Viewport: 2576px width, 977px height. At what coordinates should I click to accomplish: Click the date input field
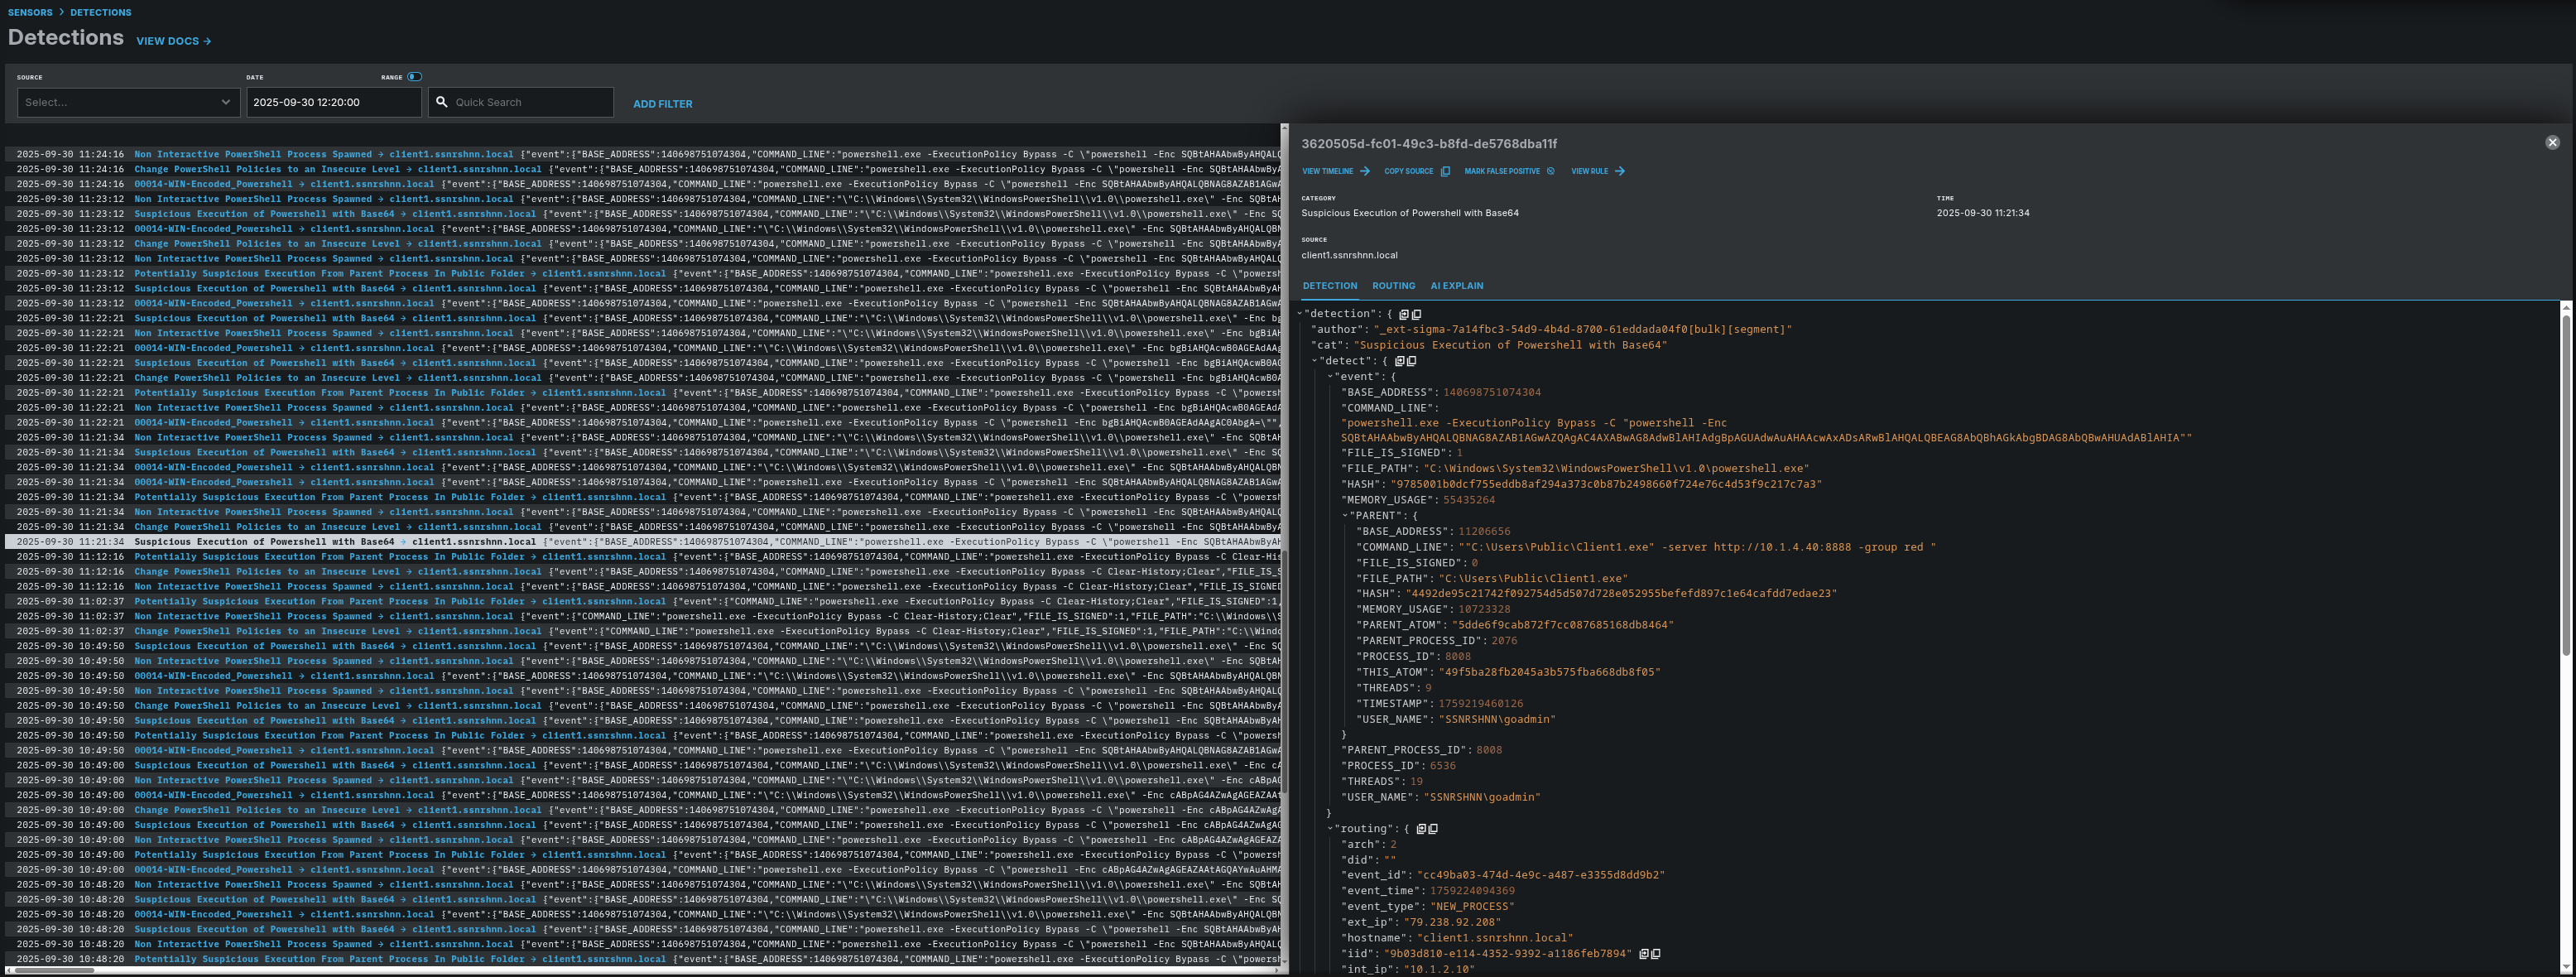[x=333, y=102]
